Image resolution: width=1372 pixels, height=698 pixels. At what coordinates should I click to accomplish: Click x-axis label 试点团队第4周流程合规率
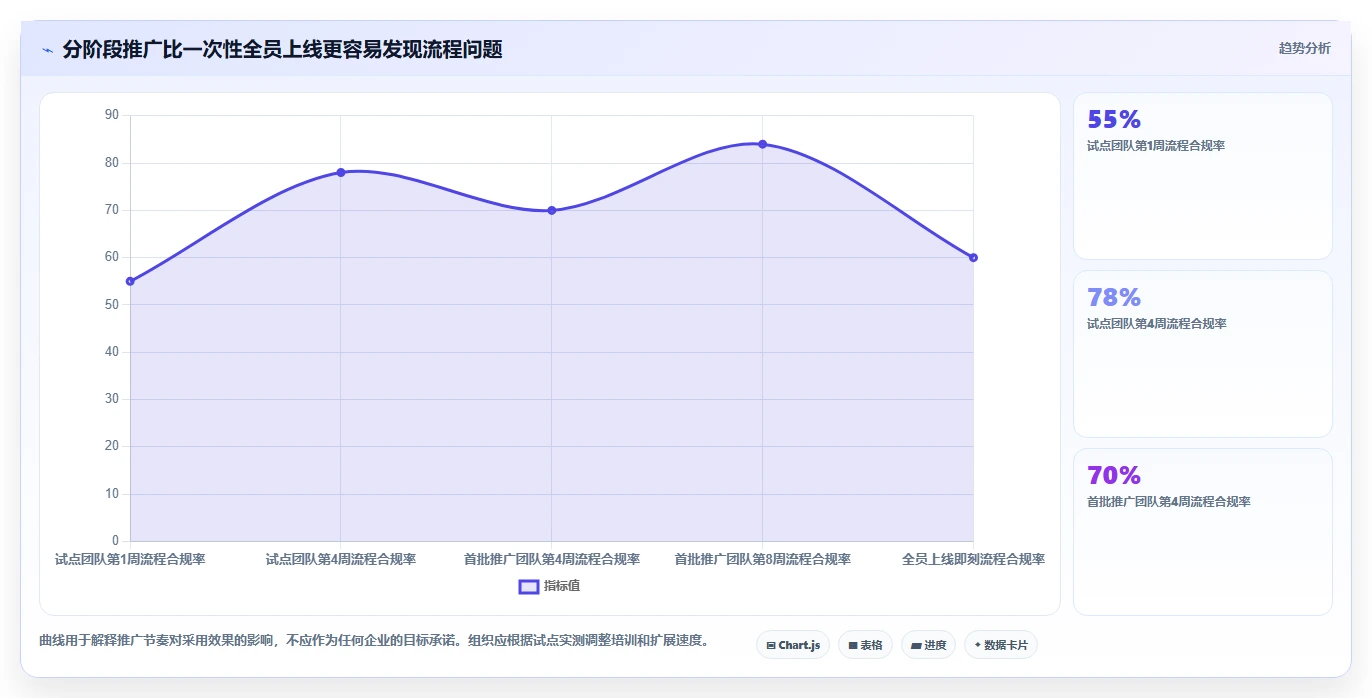point(341,559)
